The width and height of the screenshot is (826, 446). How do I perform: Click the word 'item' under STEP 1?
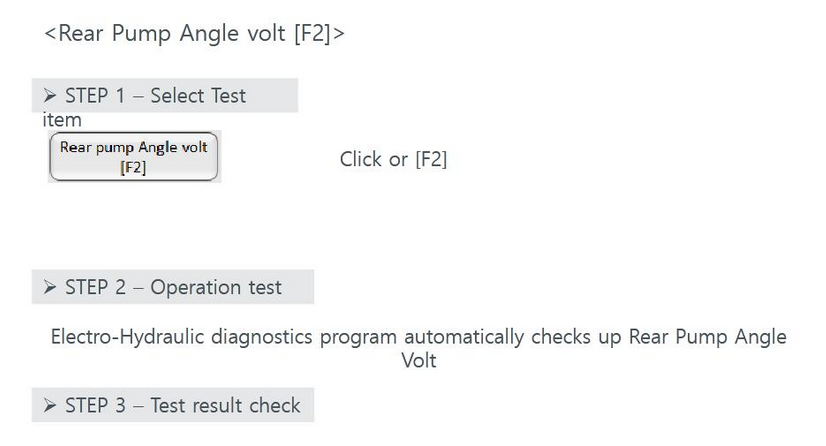tap(62, 120)
